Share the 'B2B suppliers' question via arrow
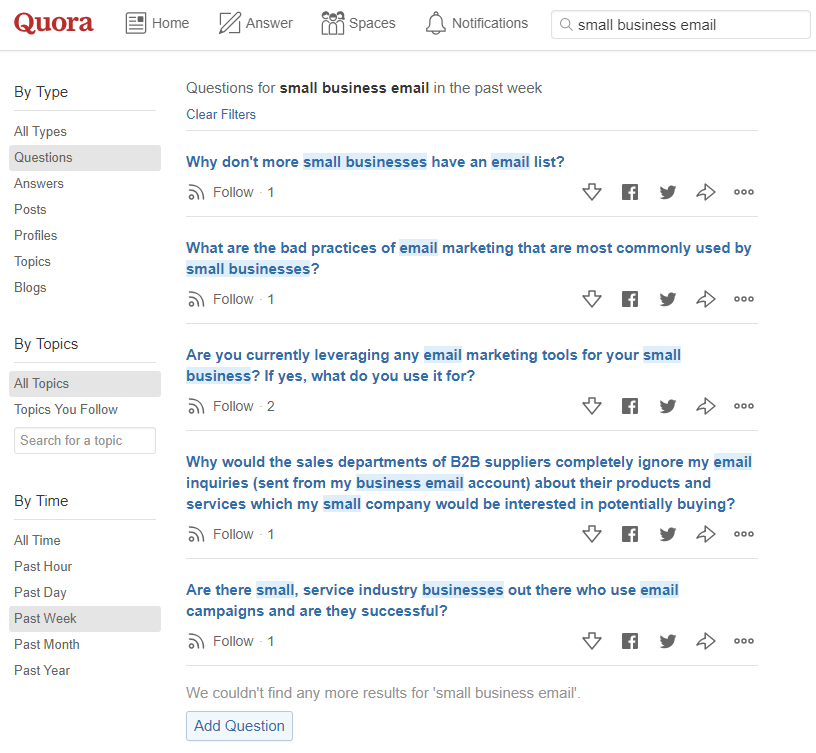816x753 pixels. coord(706,534)
